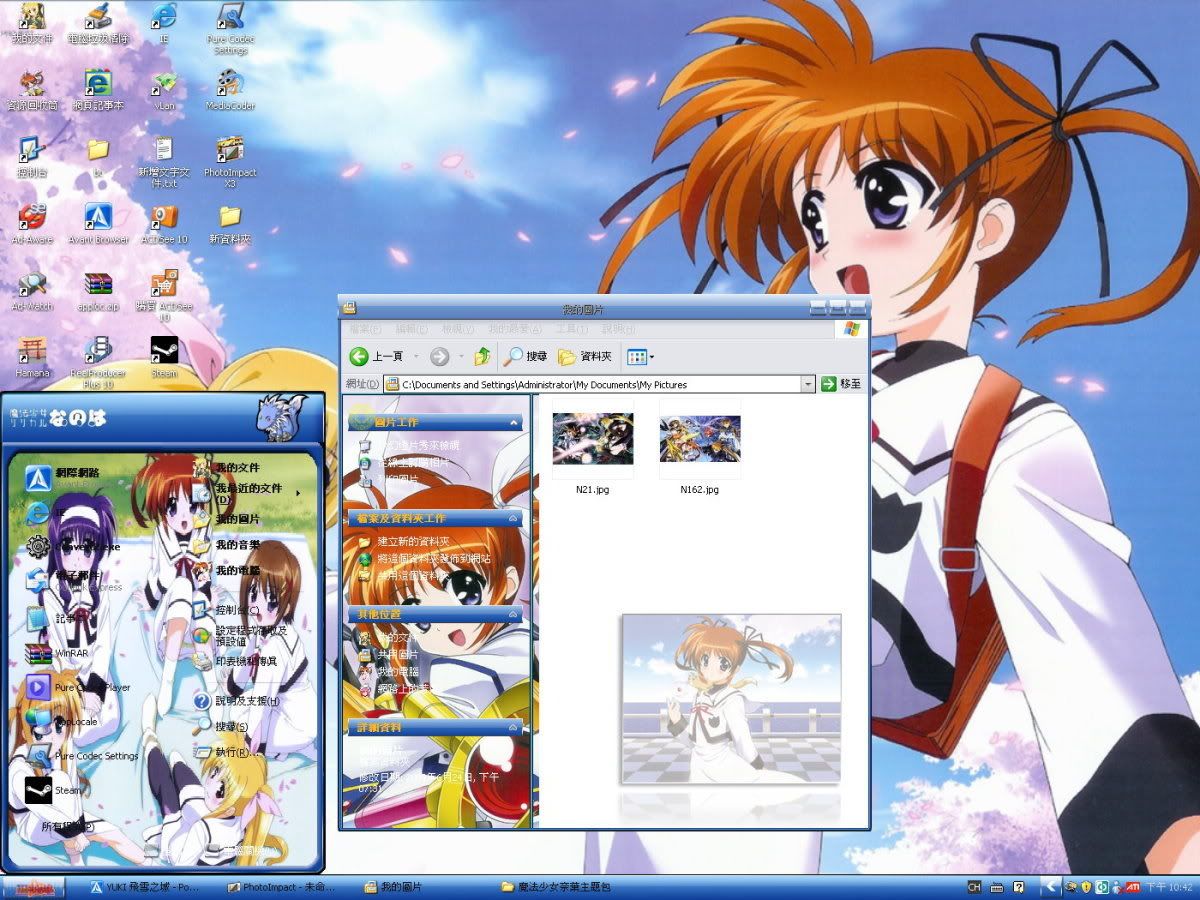The height and width of the screenshot is (900, 1200).
Task: Collapse the 圖片工作 panel
Action: [515, 423]
